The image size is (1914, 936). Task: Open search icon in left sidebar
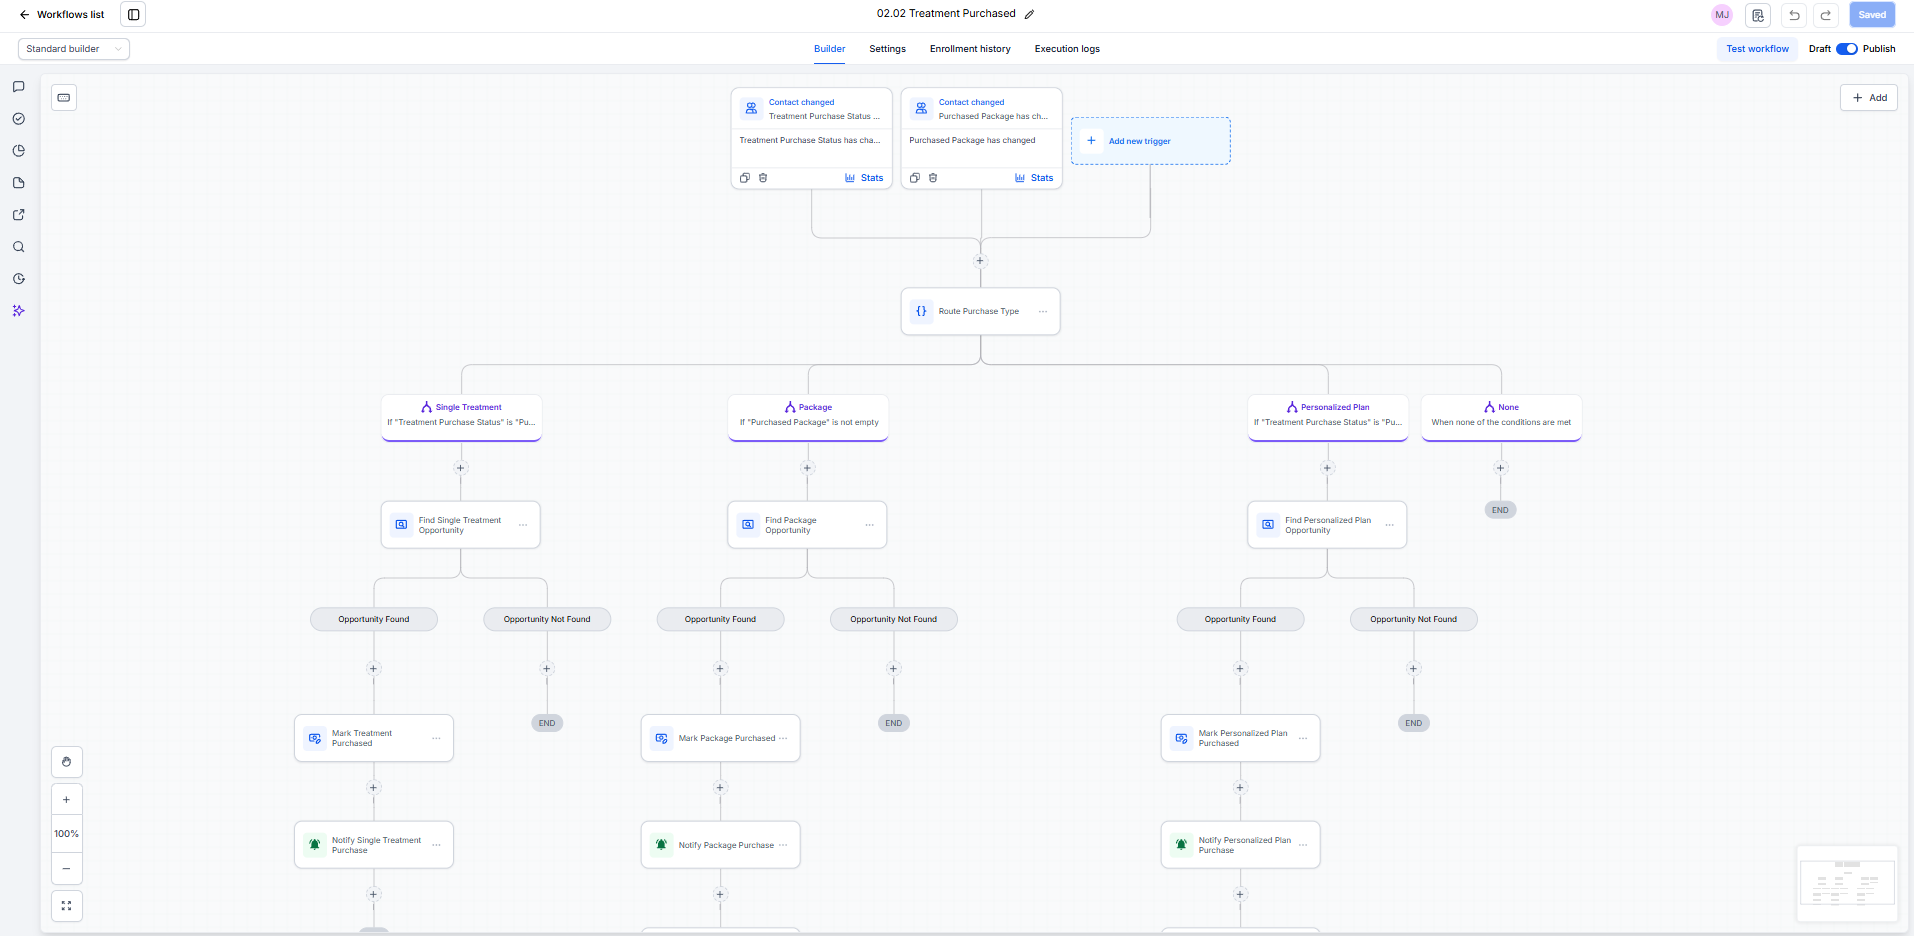point(18,247)
